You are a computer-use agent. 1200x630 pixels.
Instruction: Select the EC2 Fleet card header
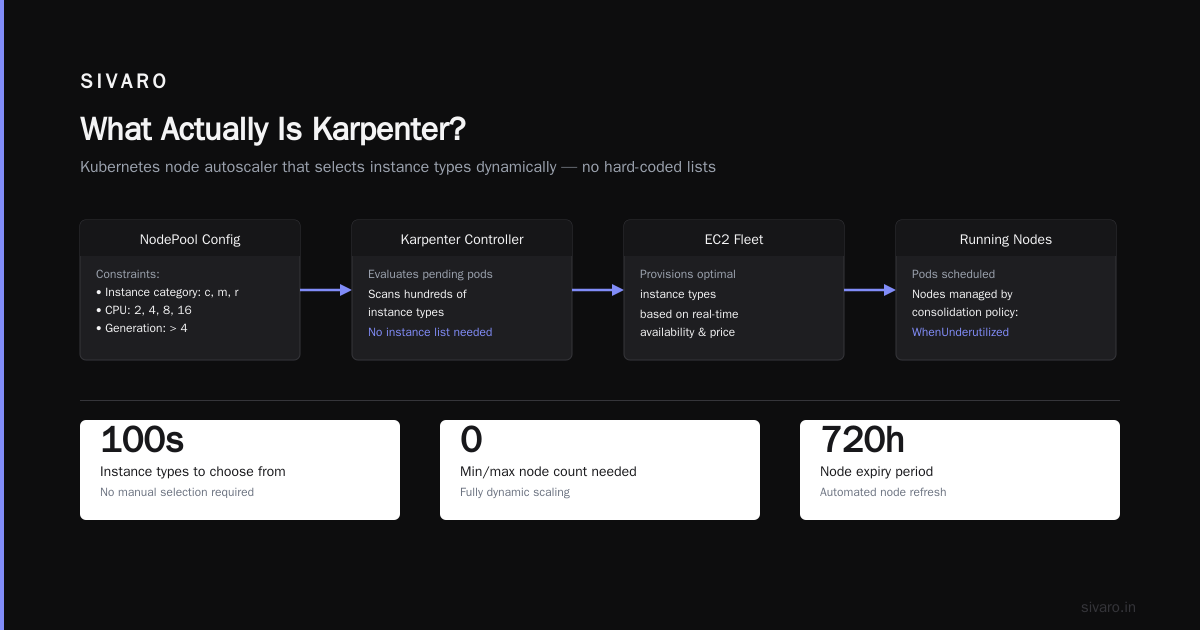(x=734, y=239)
